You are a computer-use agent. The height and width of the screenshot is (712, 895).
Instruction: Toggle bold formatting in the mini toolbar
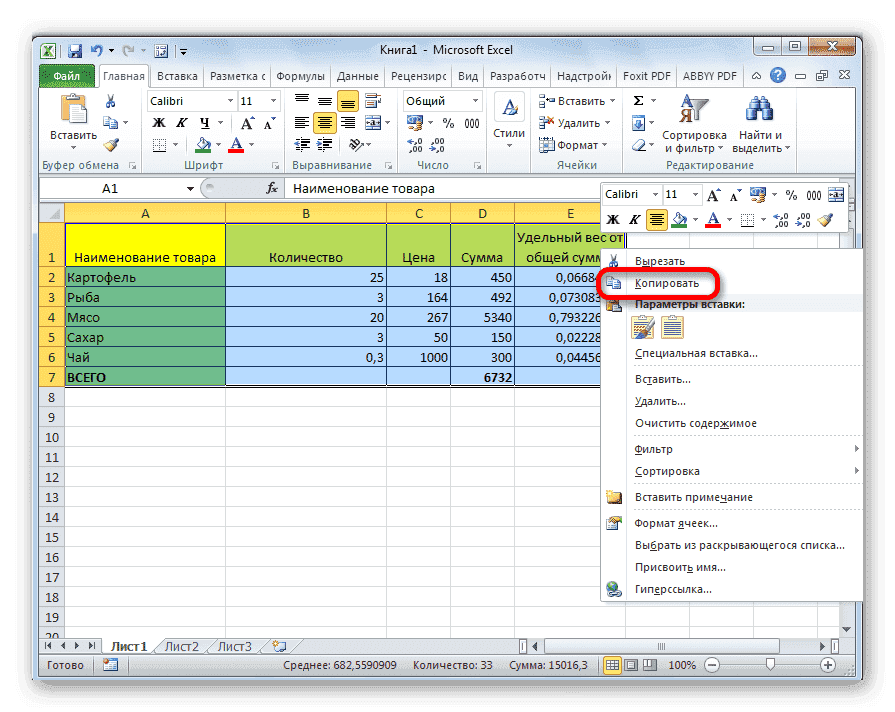coord(612,220)
